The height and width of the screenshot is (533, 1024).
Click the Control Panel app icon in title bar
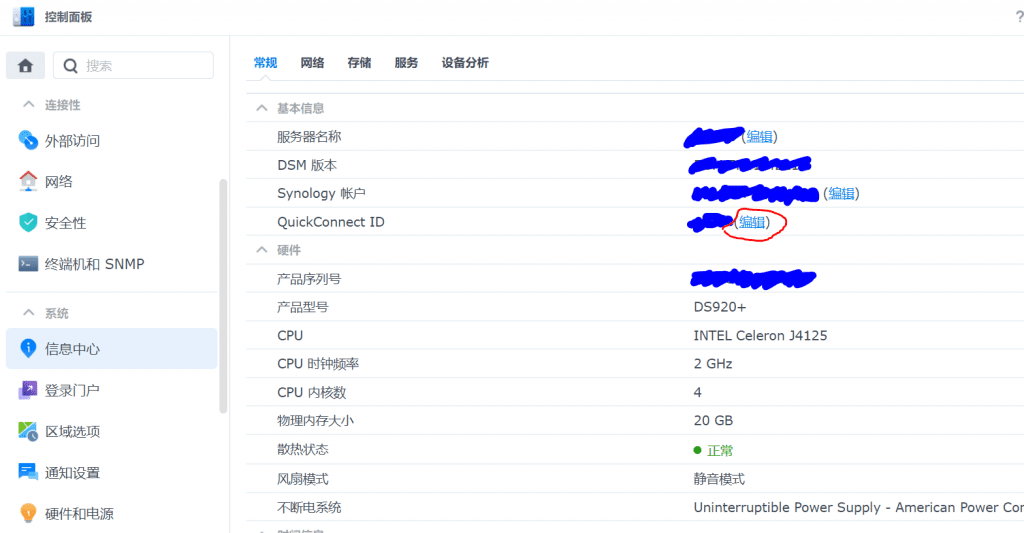(x=24, y=16)
